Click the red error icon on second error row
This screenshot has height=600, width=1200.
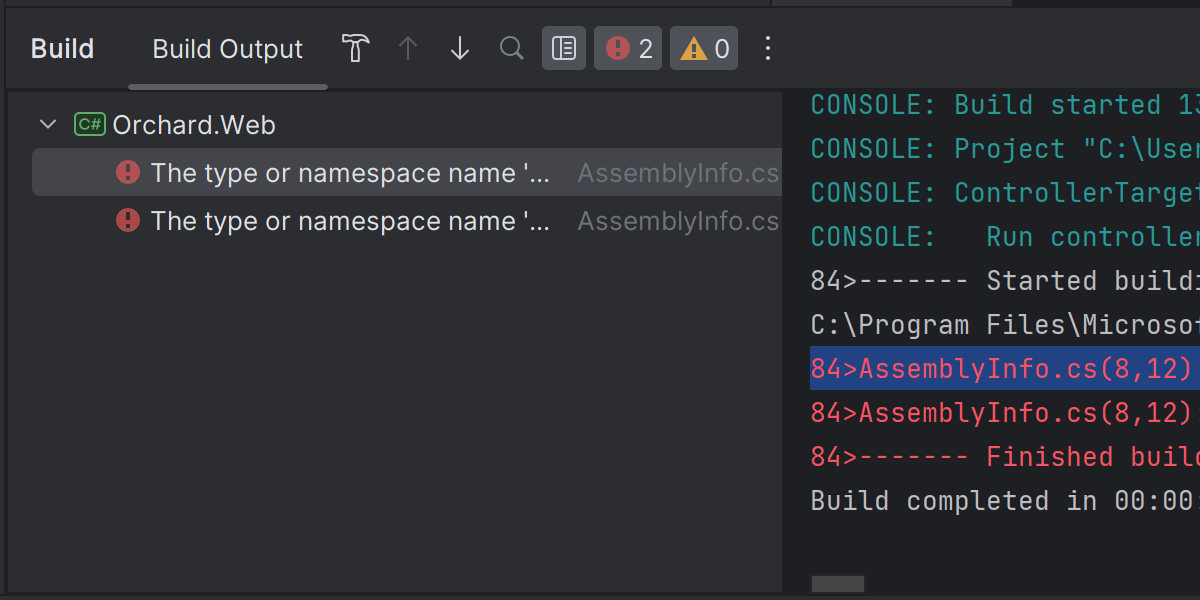coord(128,221)
